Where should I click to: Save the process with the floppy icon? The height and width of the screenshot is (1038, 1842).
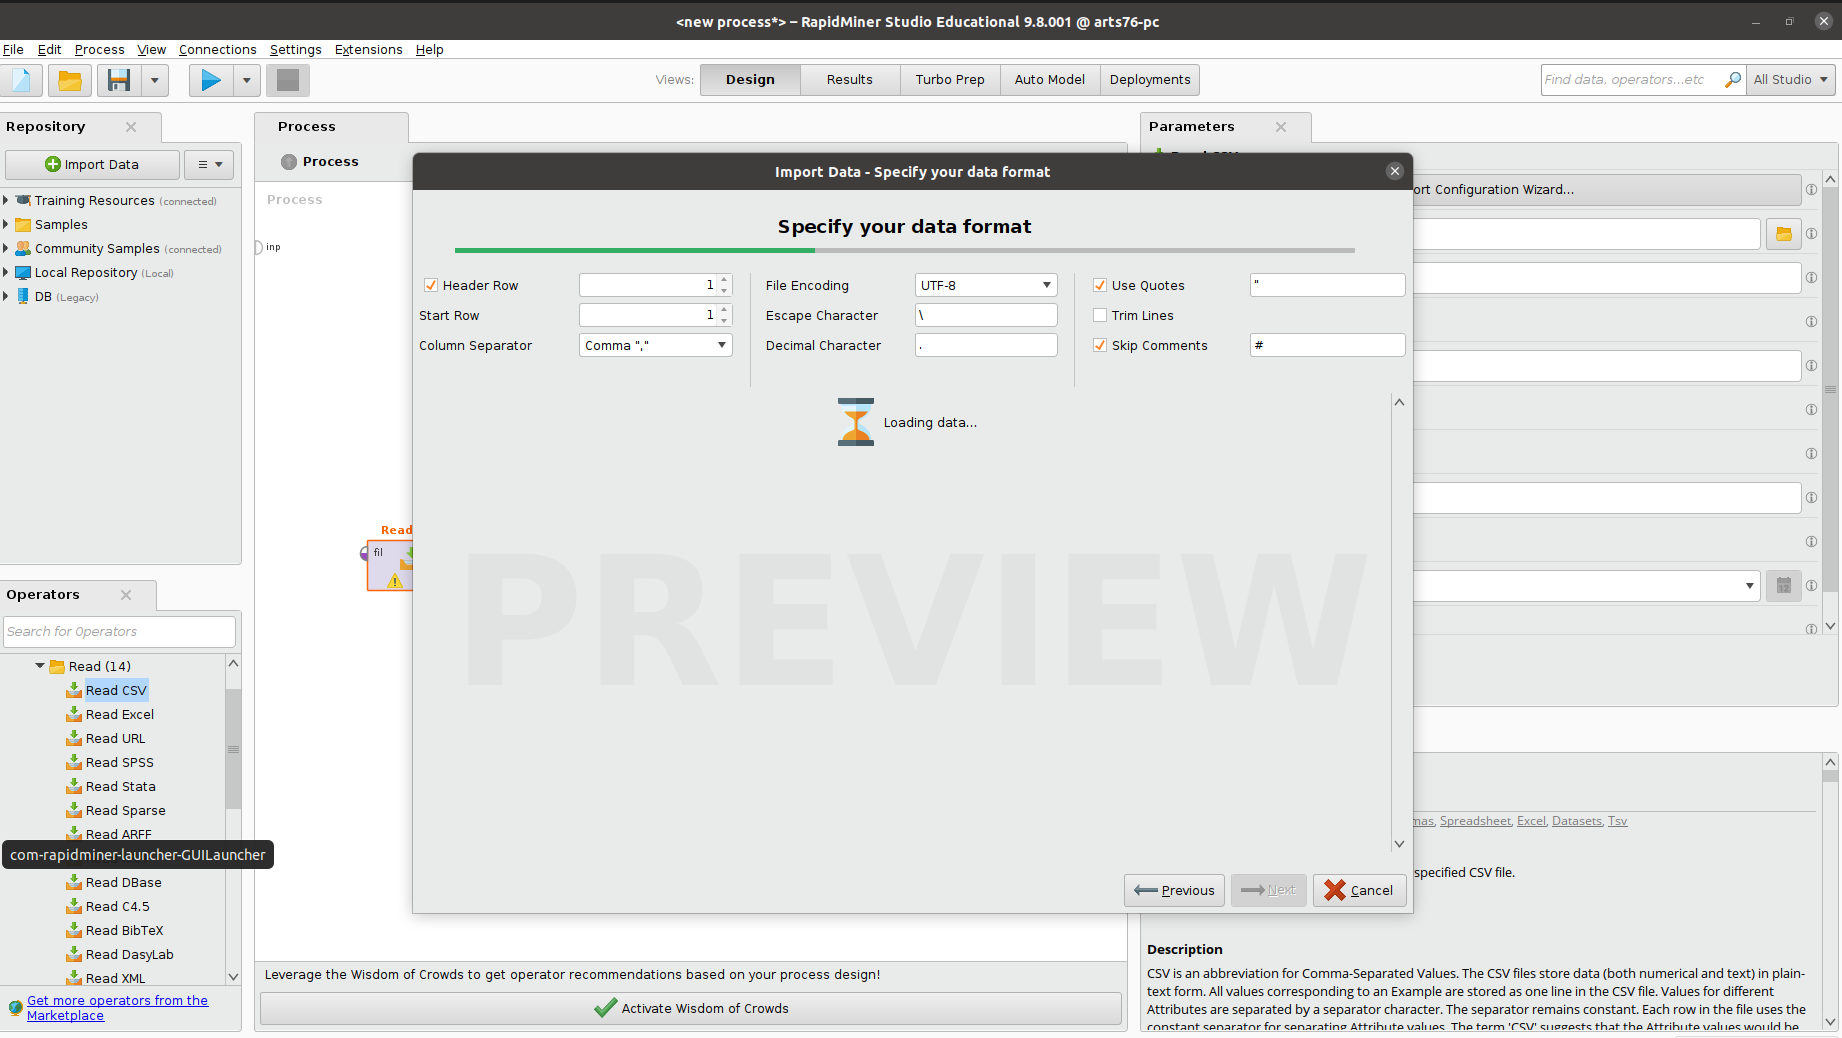tap(119, 80)
